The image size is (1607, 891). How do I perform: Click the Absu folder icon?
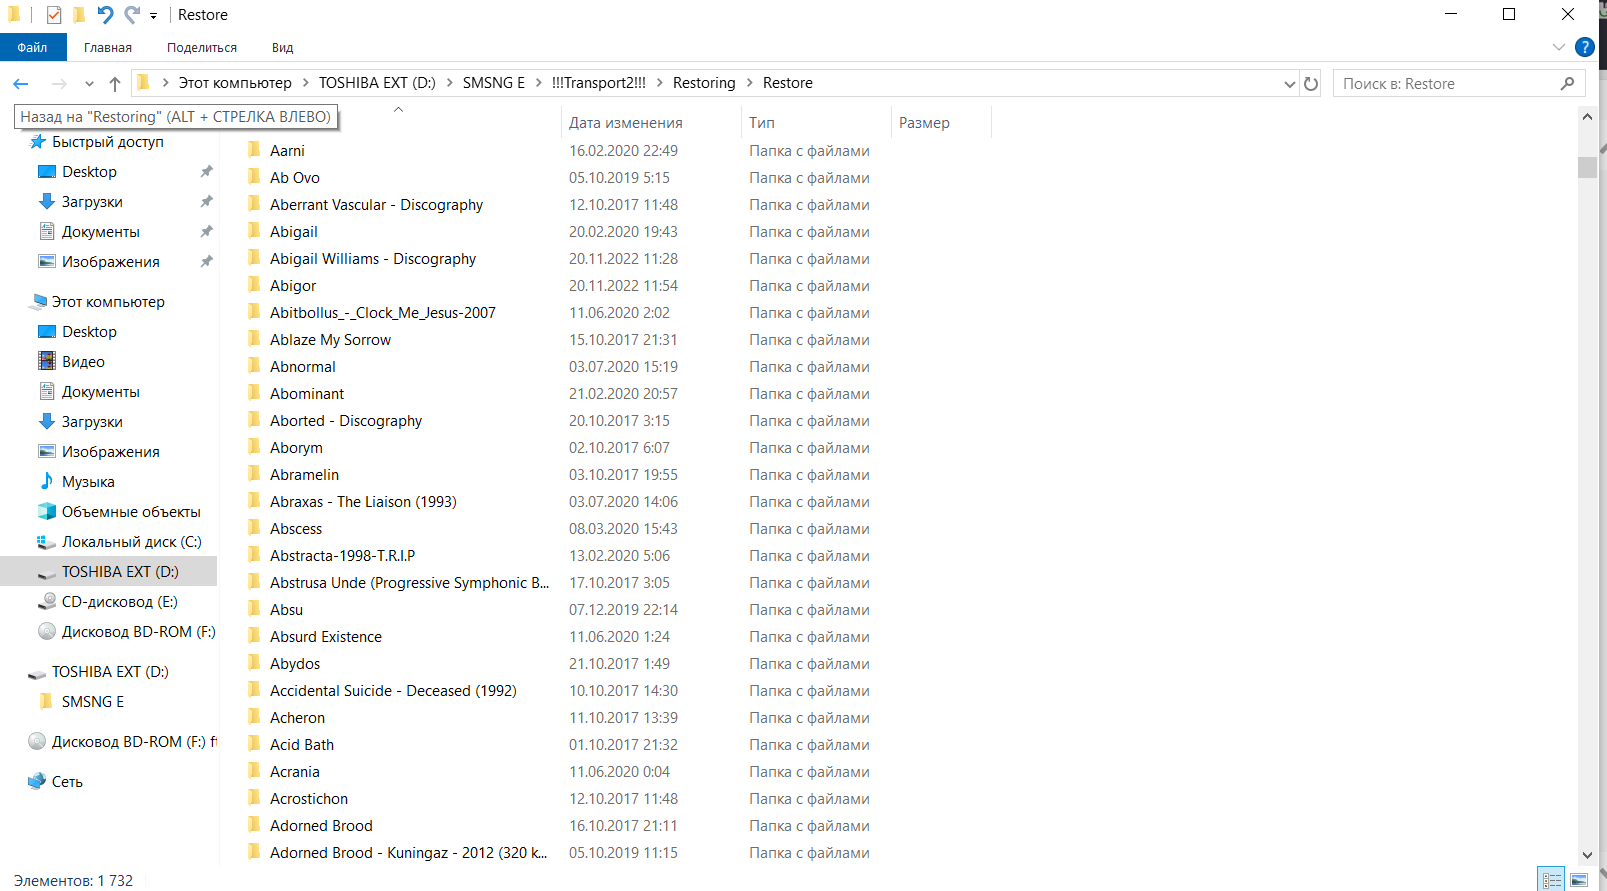254,609
